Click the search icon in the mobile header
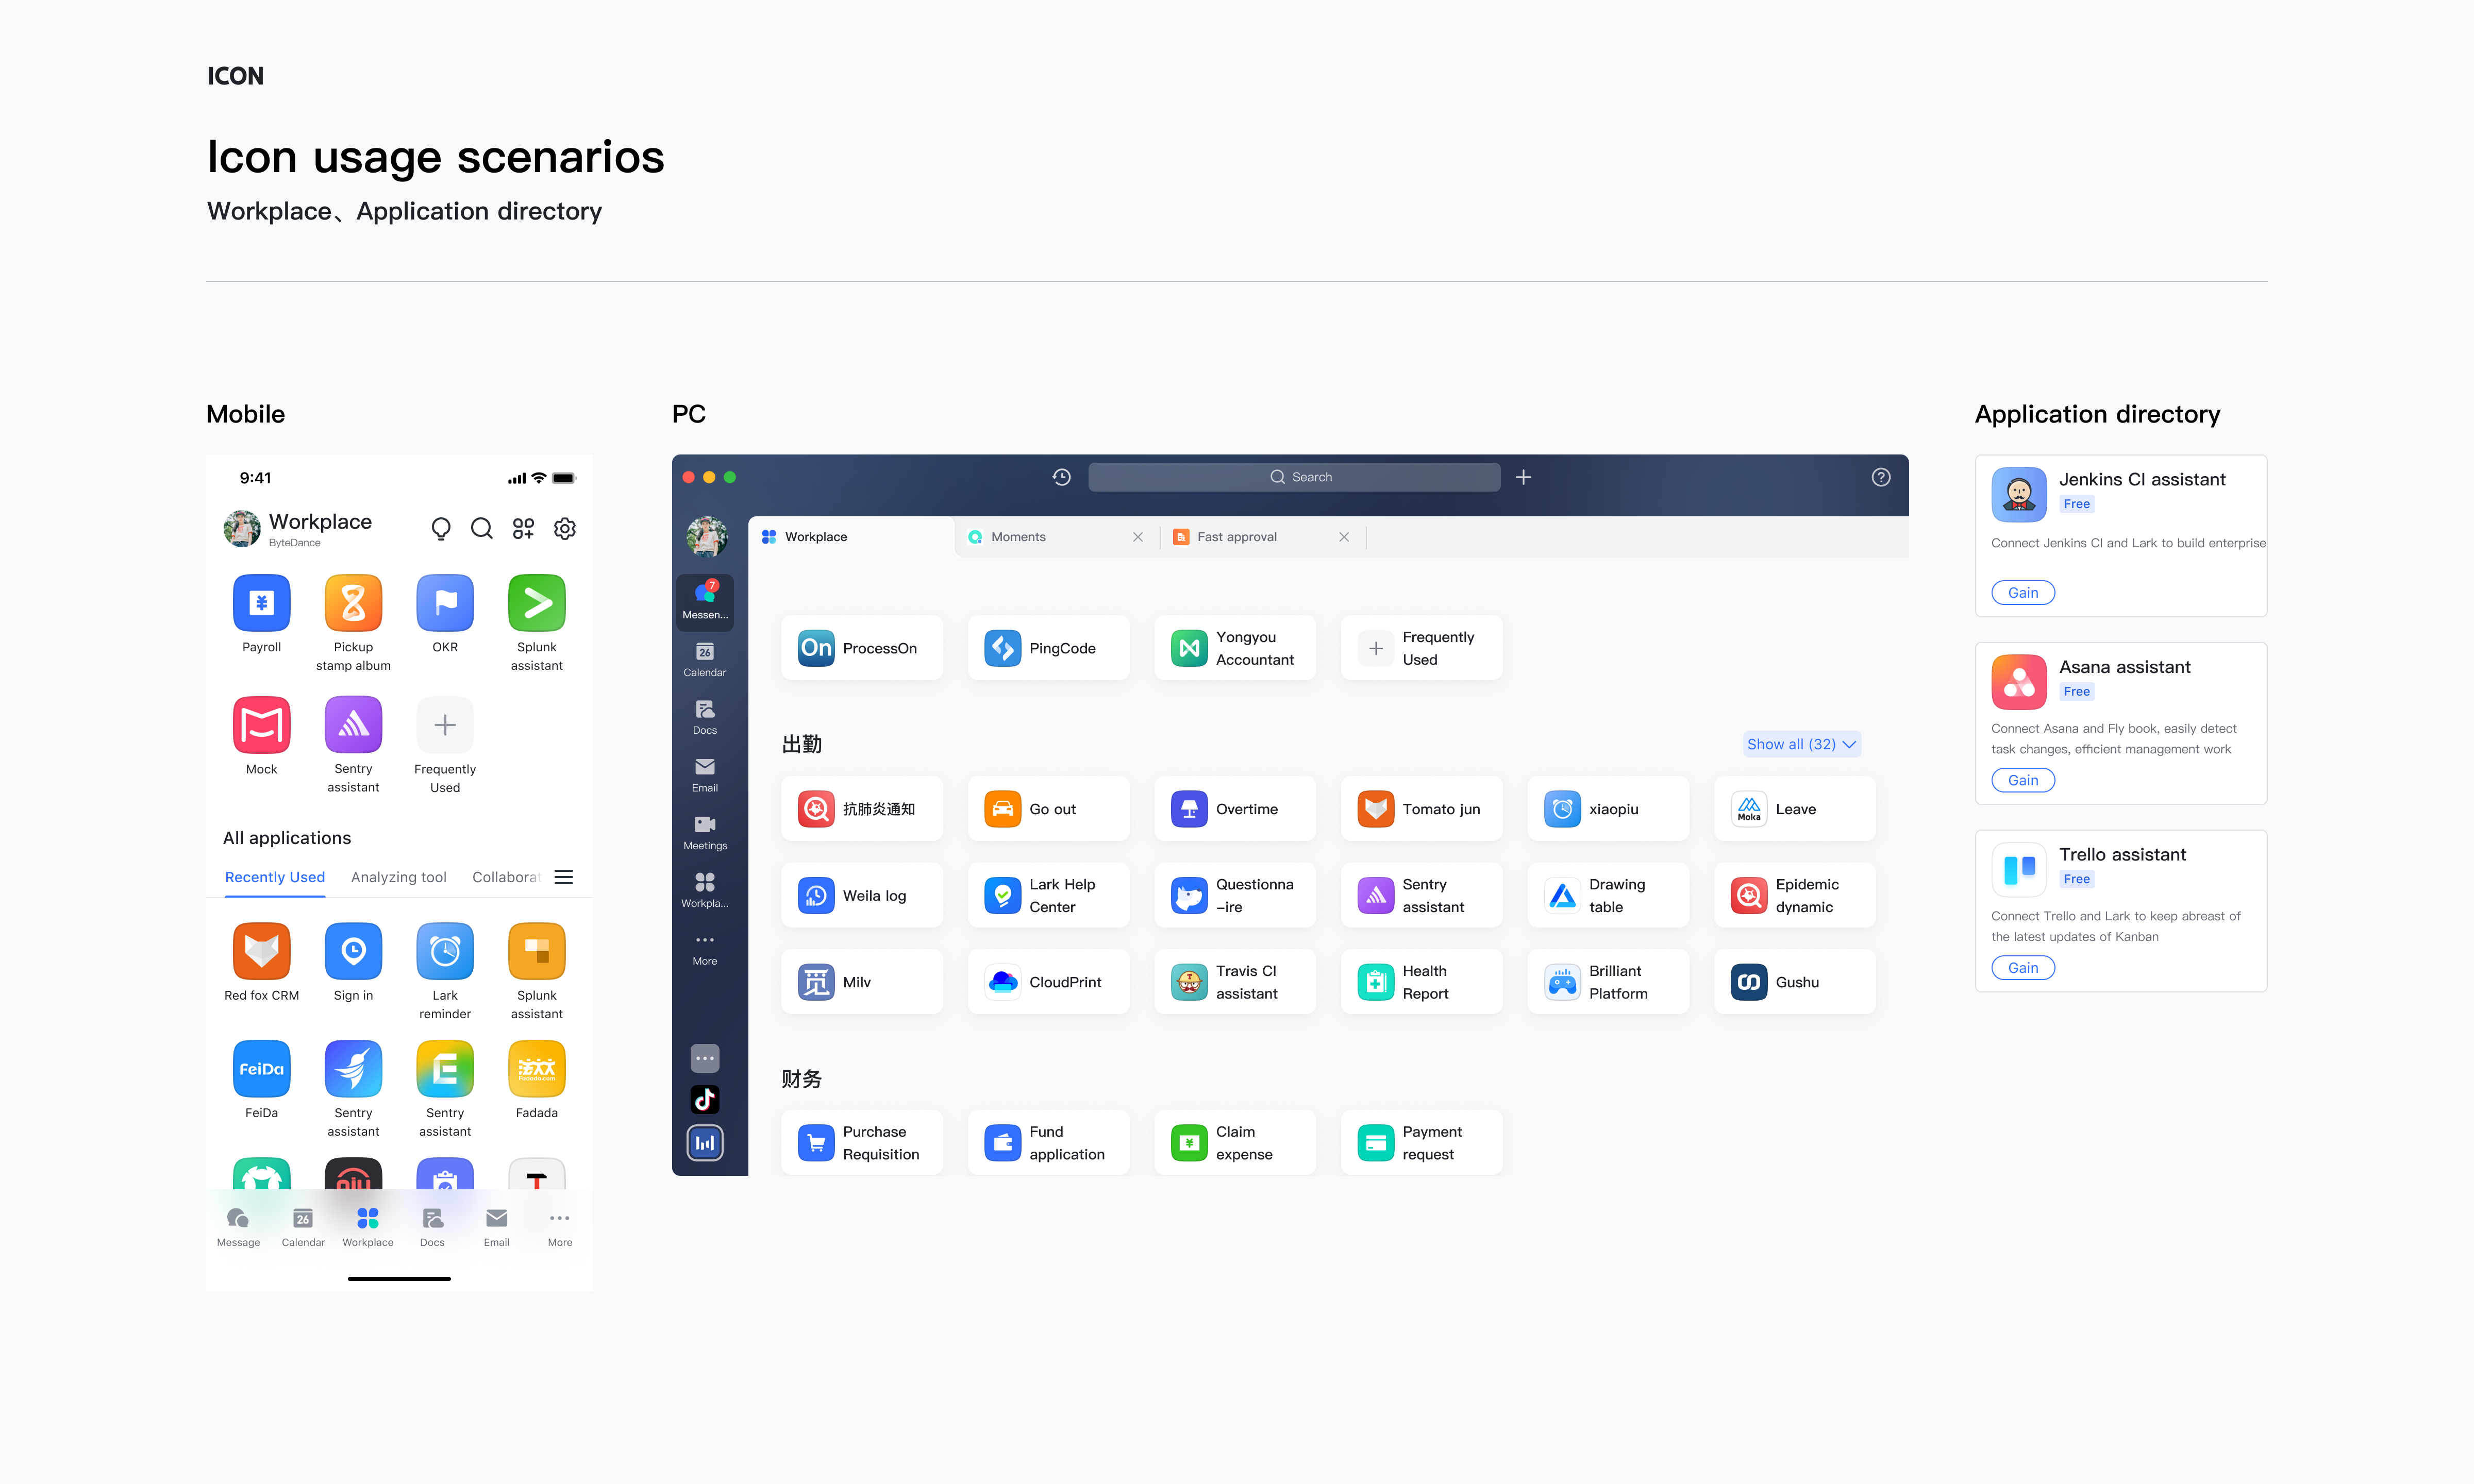 pos(482,528)
